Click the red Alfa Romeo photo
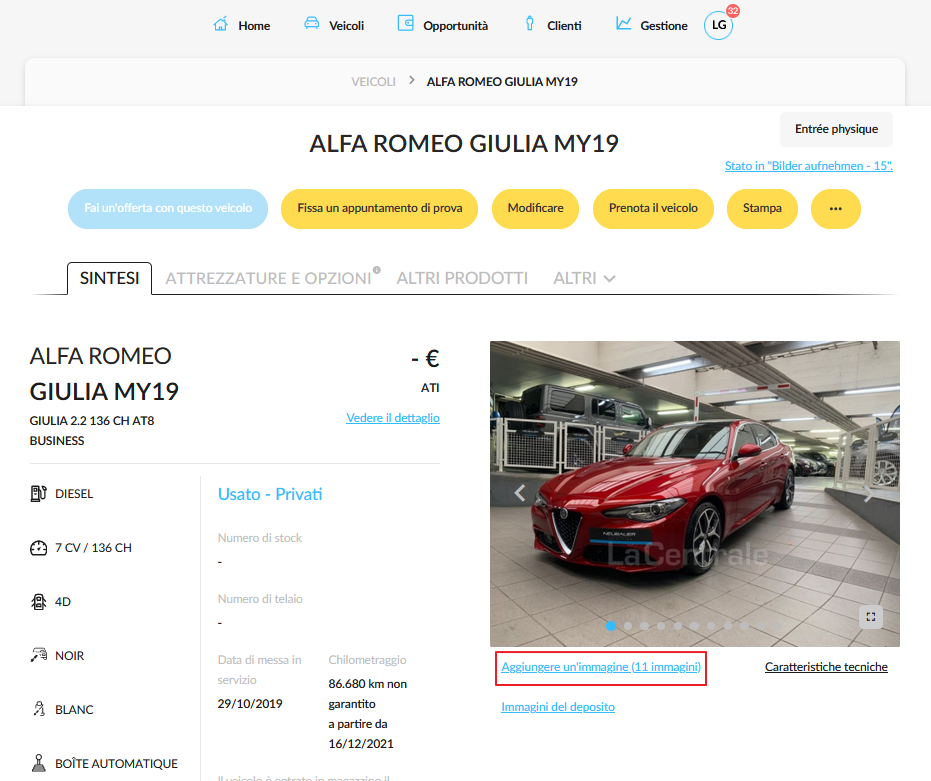 click(x=695, y=494)
